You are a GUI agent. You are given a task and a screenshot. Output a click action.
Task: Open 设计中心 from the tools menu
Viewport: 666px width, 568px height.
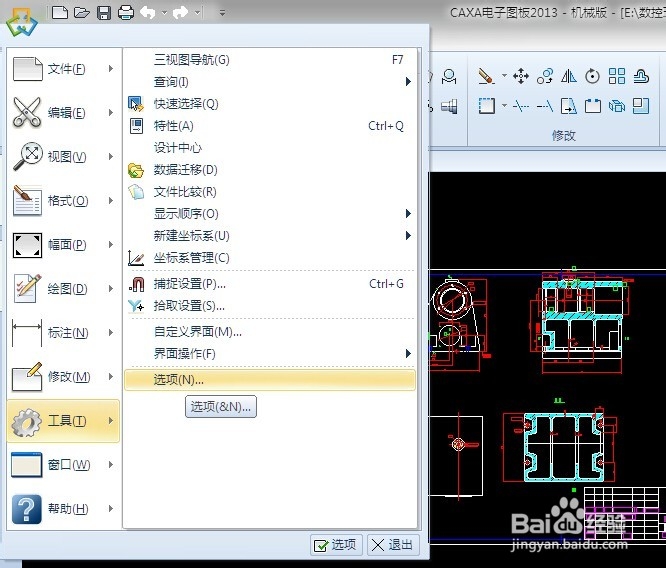tap(270, 148)
